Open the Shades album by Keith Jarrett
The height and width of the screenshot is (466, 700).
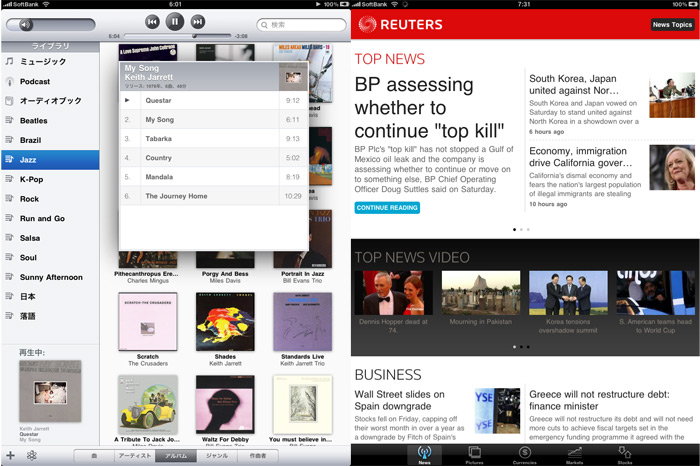[x=225, y=321]
